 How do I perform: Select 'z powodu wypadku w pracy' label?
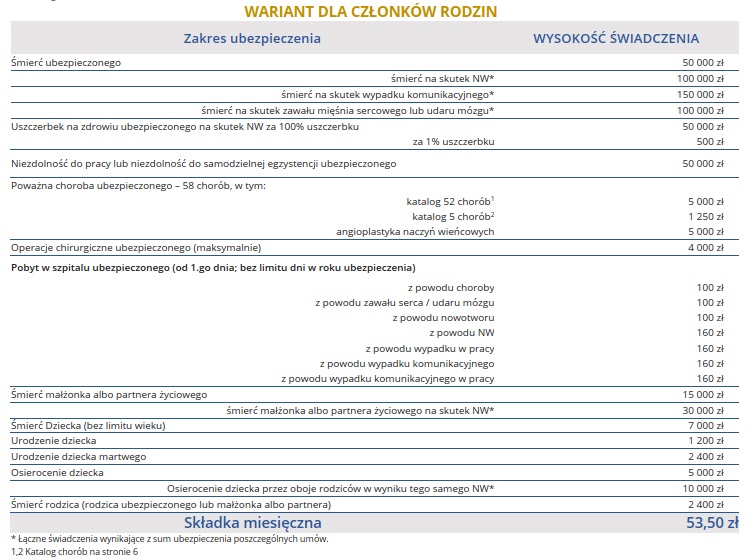coord(430,349)
